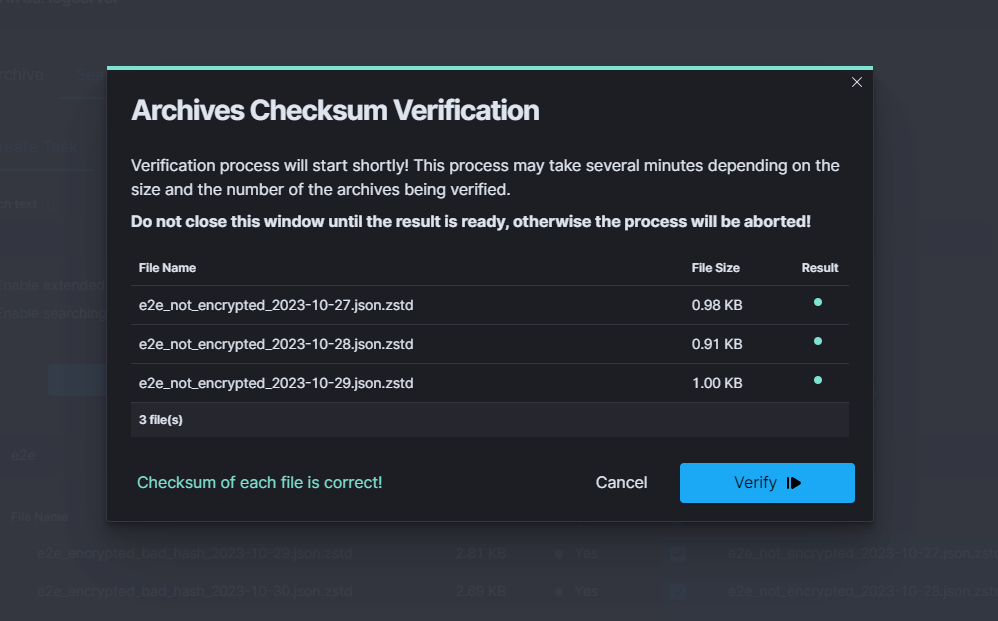Viewport: 998px width, 621px height.
Task: Click the File Name column header
Action: pos(167,268)
